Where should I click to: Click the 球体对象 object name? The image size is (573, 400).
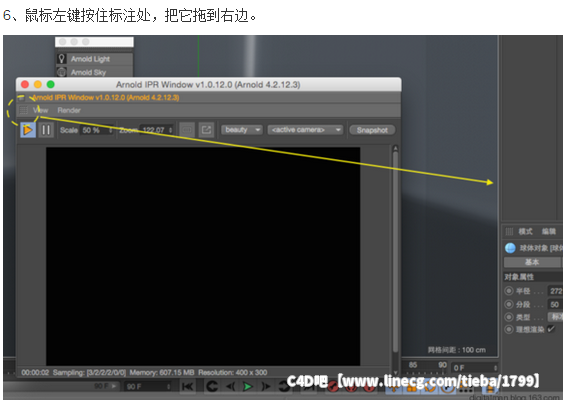click(x=541, y=248)
